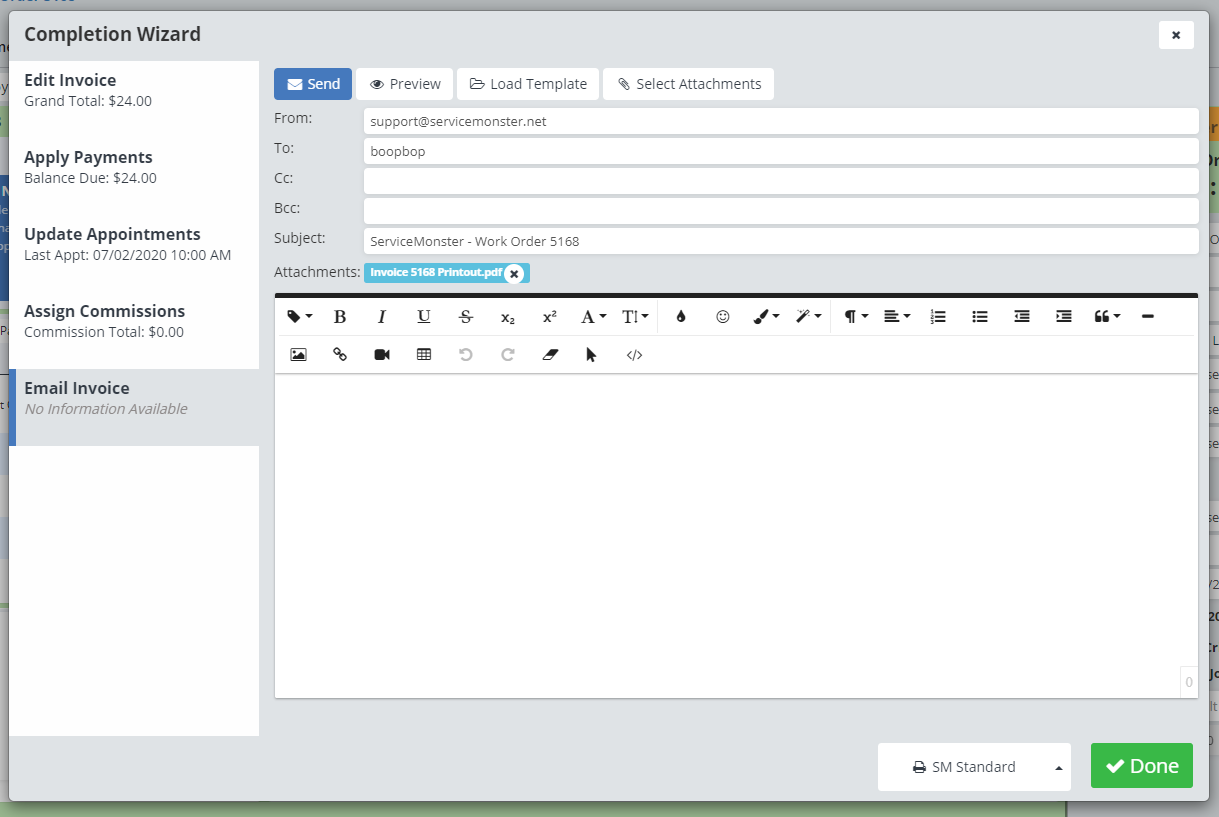Open the SM Standard print dropdown arrow
The image size is (1219, 817).
pyautogui.click(x=1058, y=767)
